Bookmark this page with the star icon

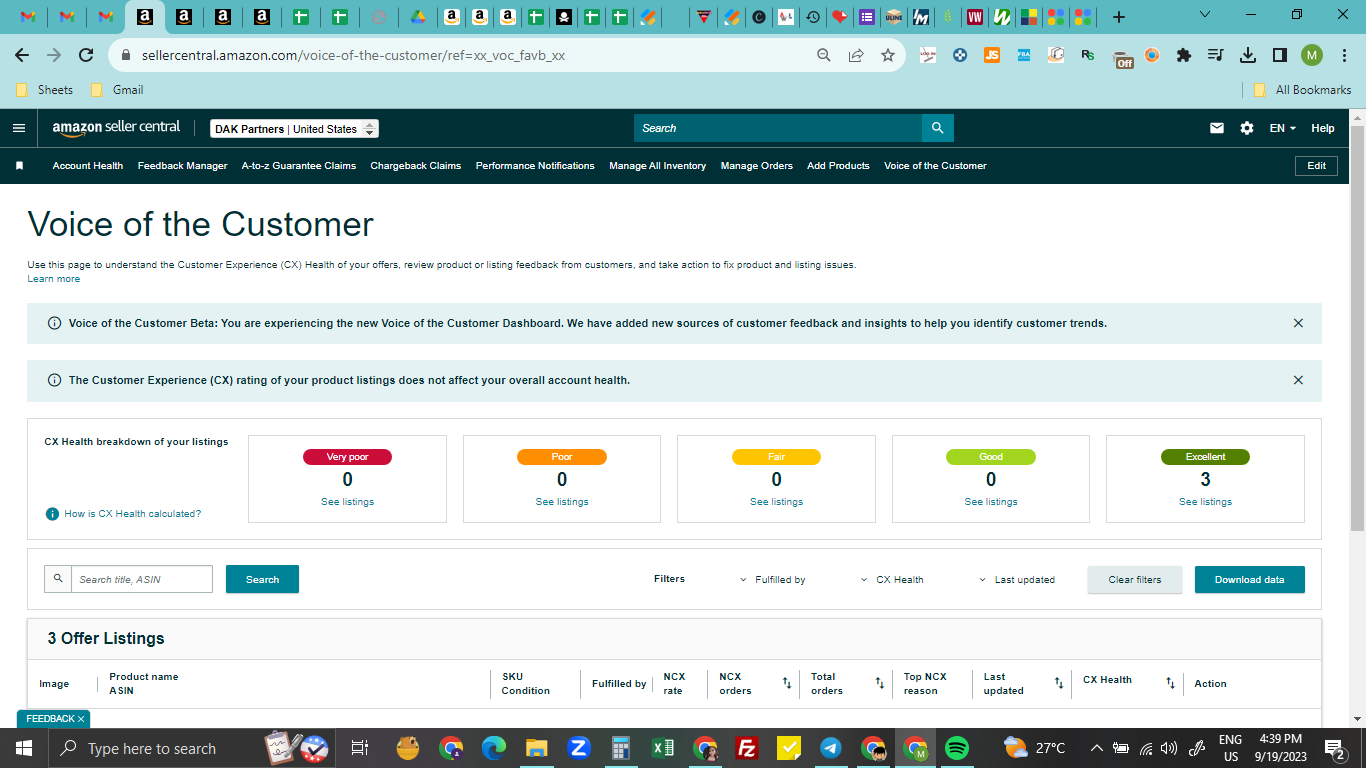[x=887, y=56]
